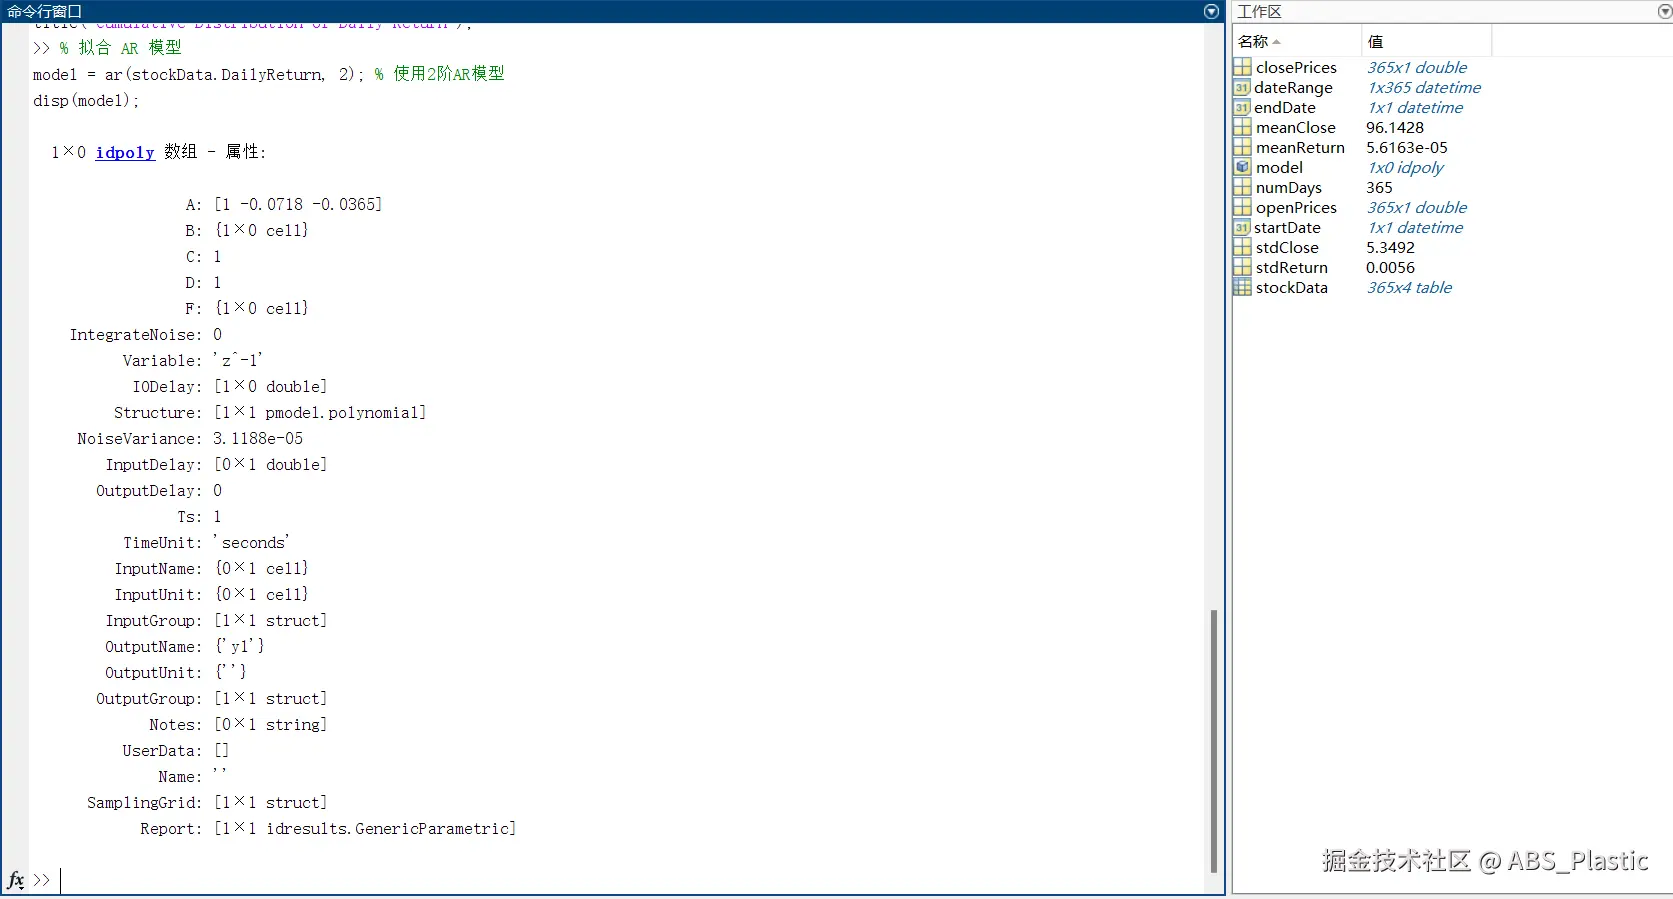Click the 96.1428 value cell
Screen dimensions: 1673x899
tap(1394, 127)
